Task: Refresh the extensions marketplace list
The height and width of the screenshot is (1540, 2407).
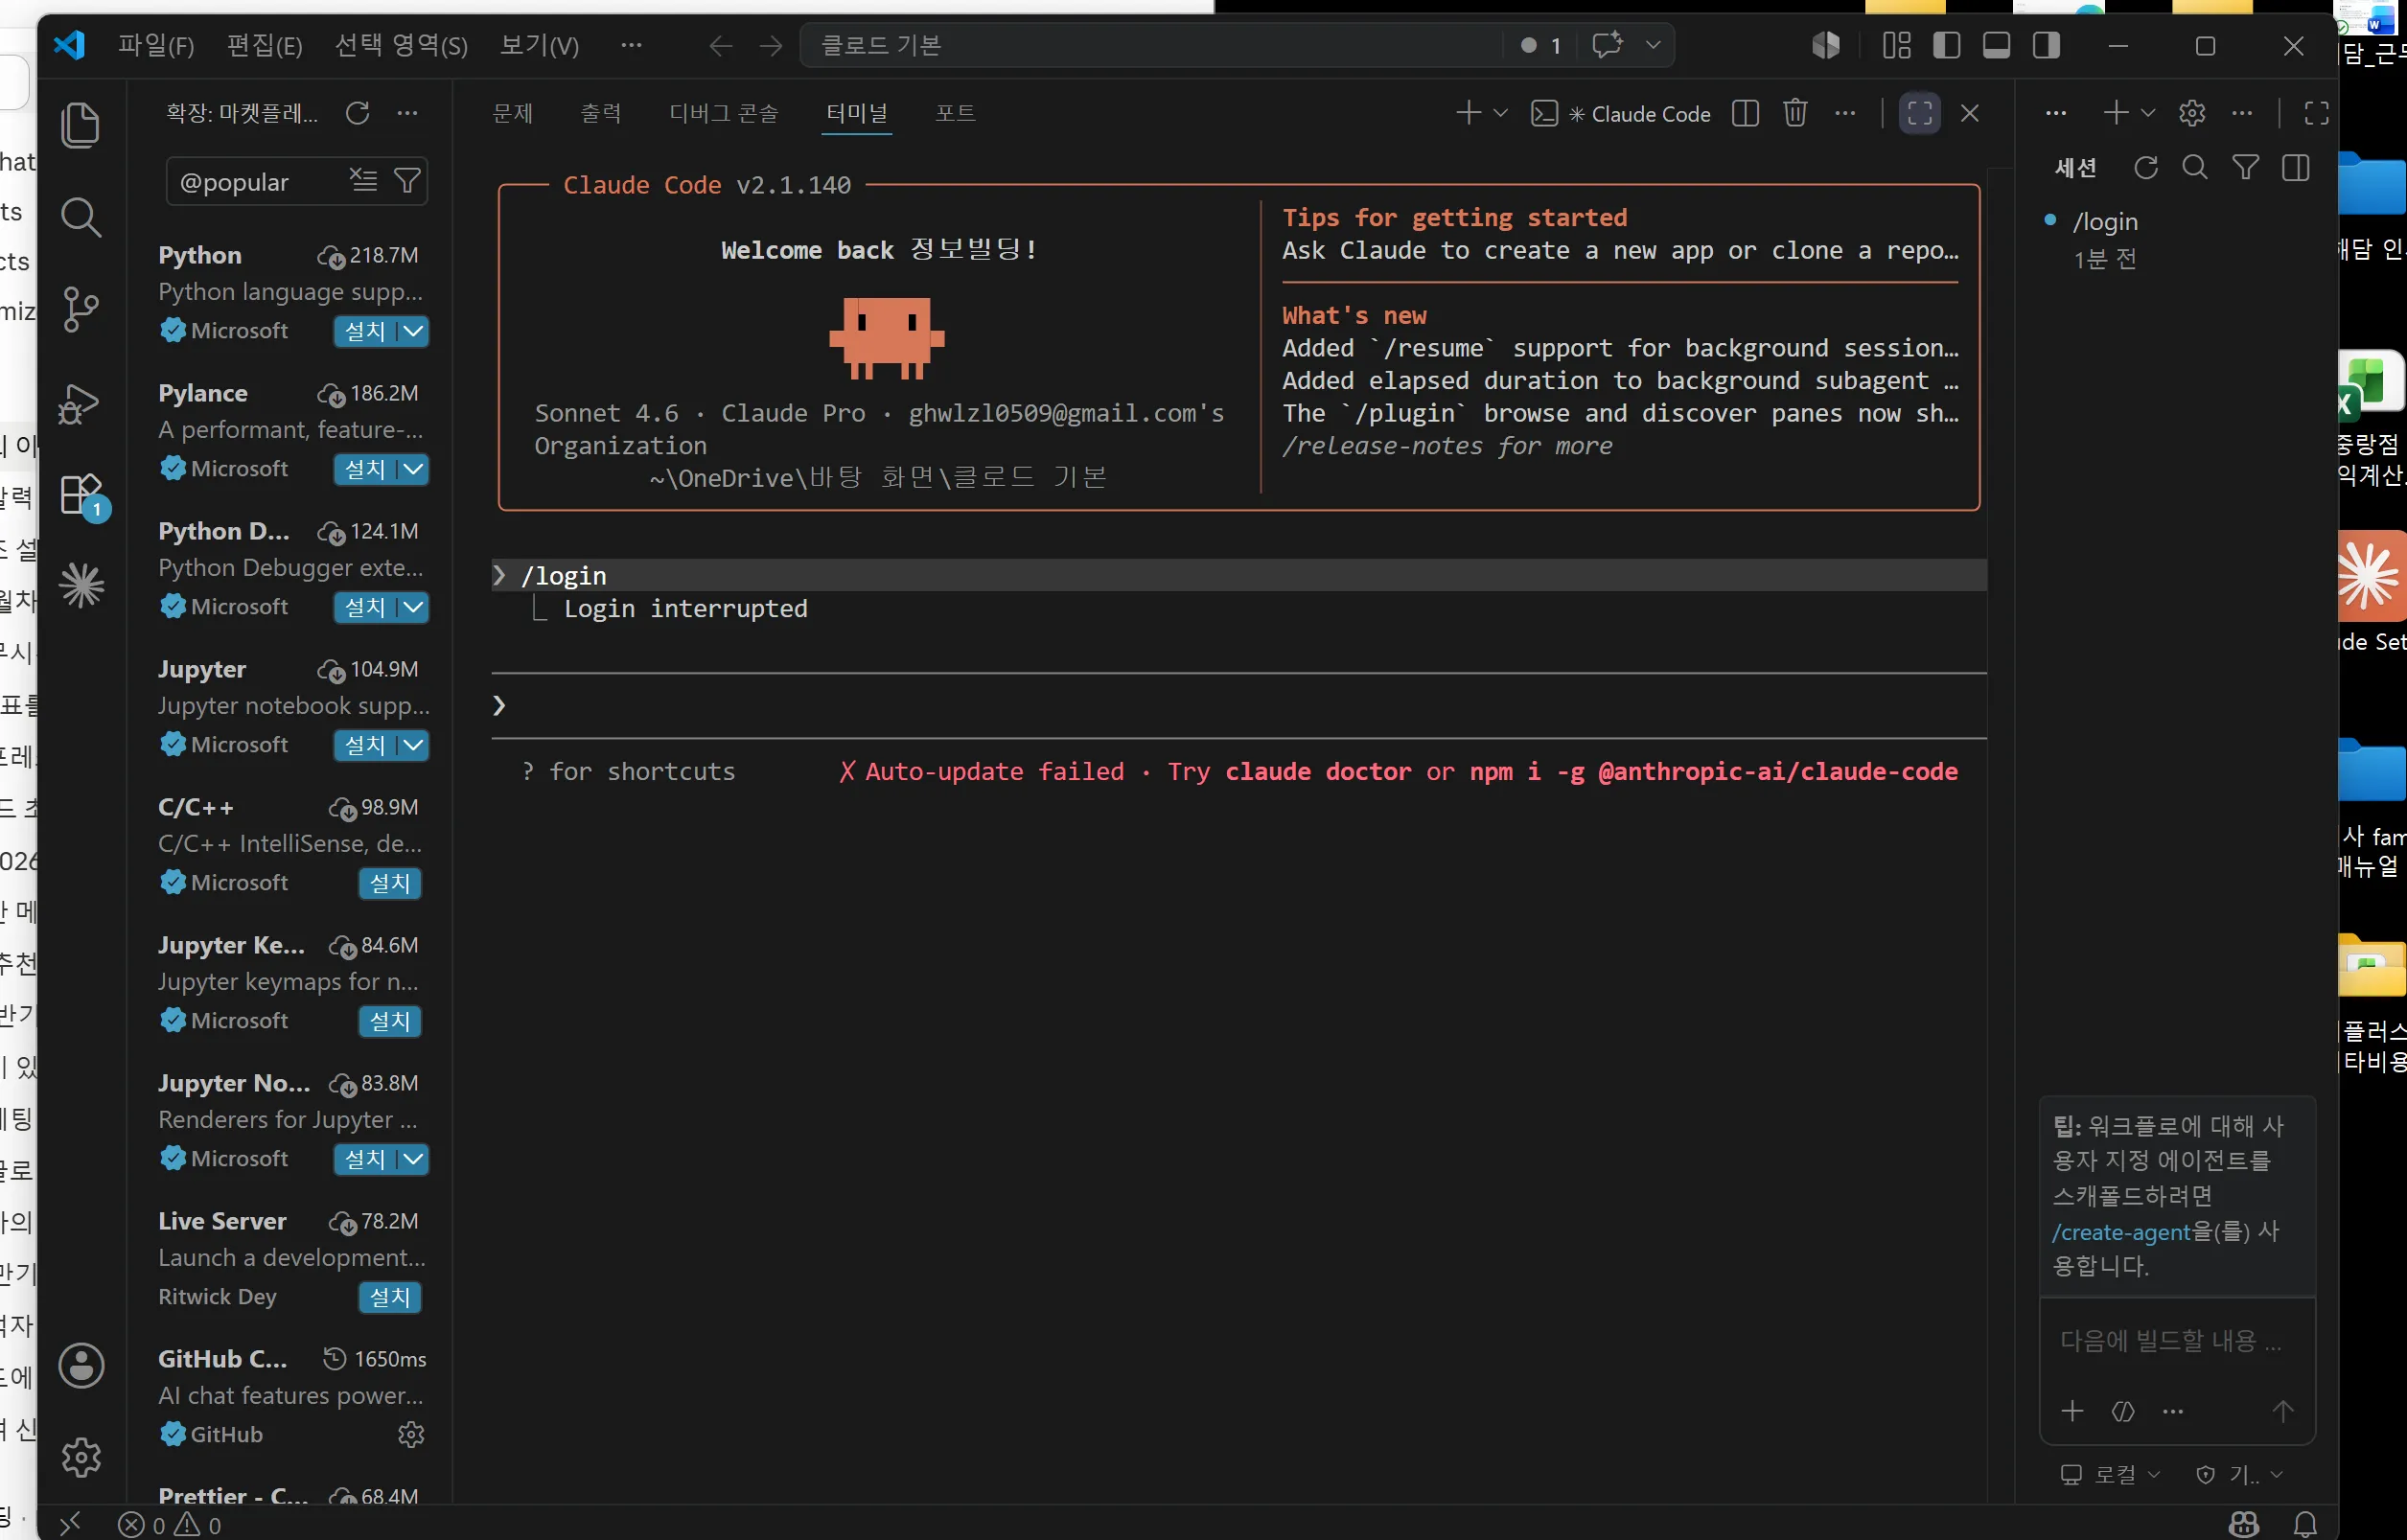Action: 357,113
